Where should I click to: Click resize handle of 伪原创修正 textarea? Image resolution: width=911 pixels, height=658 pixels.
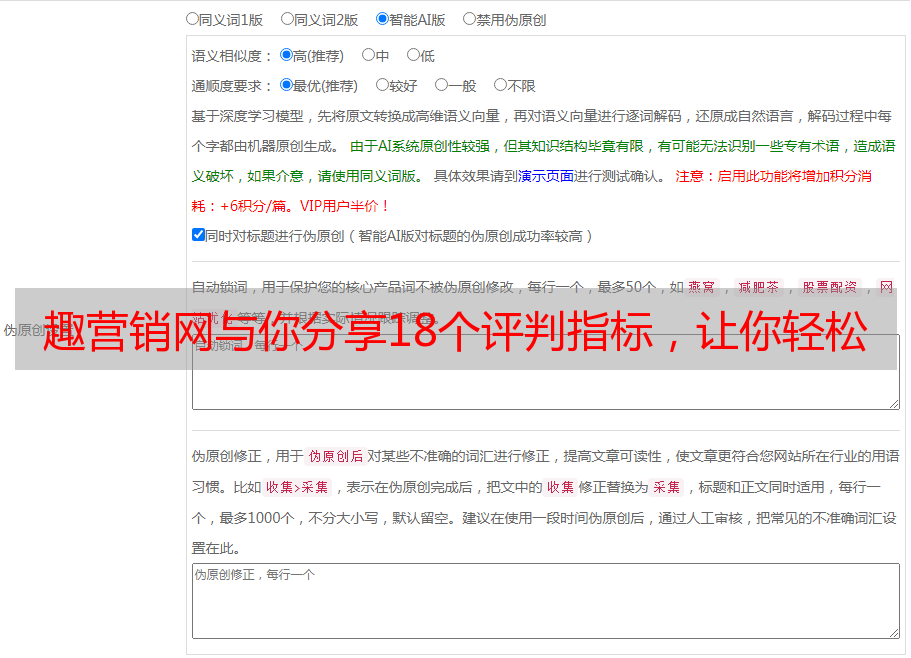[x=894, y=633]
